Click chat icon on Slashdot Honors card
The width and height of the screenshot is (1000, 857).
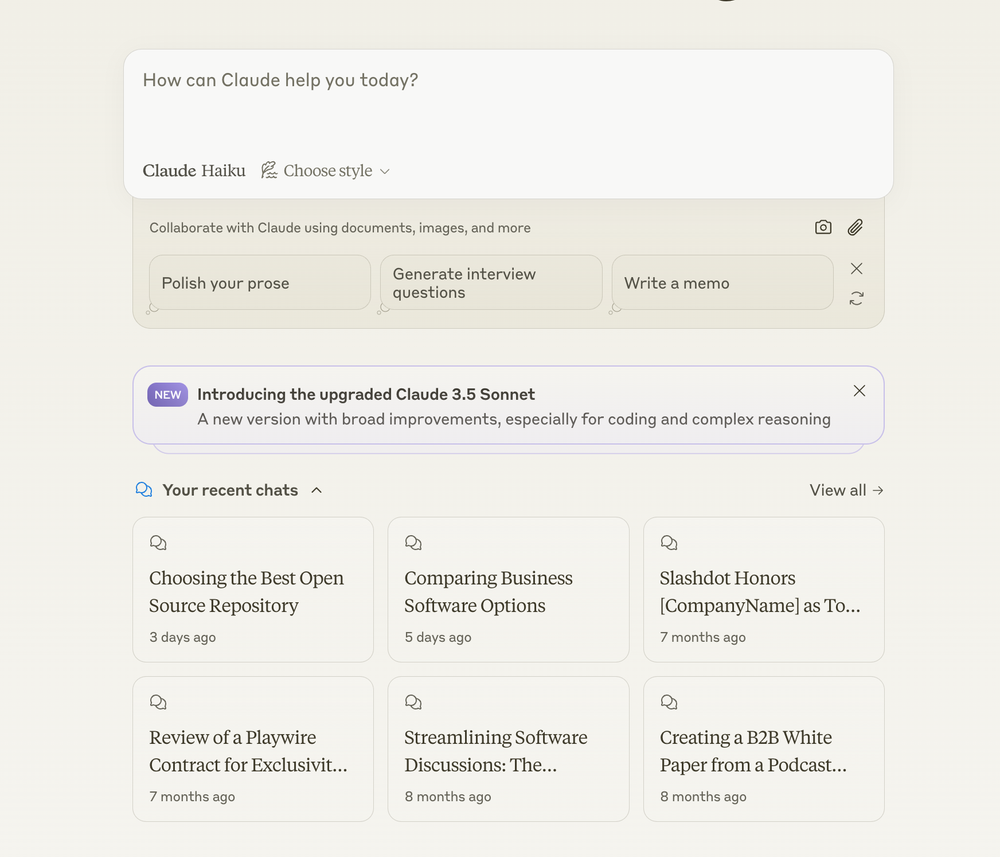click(x=669, y=543)
